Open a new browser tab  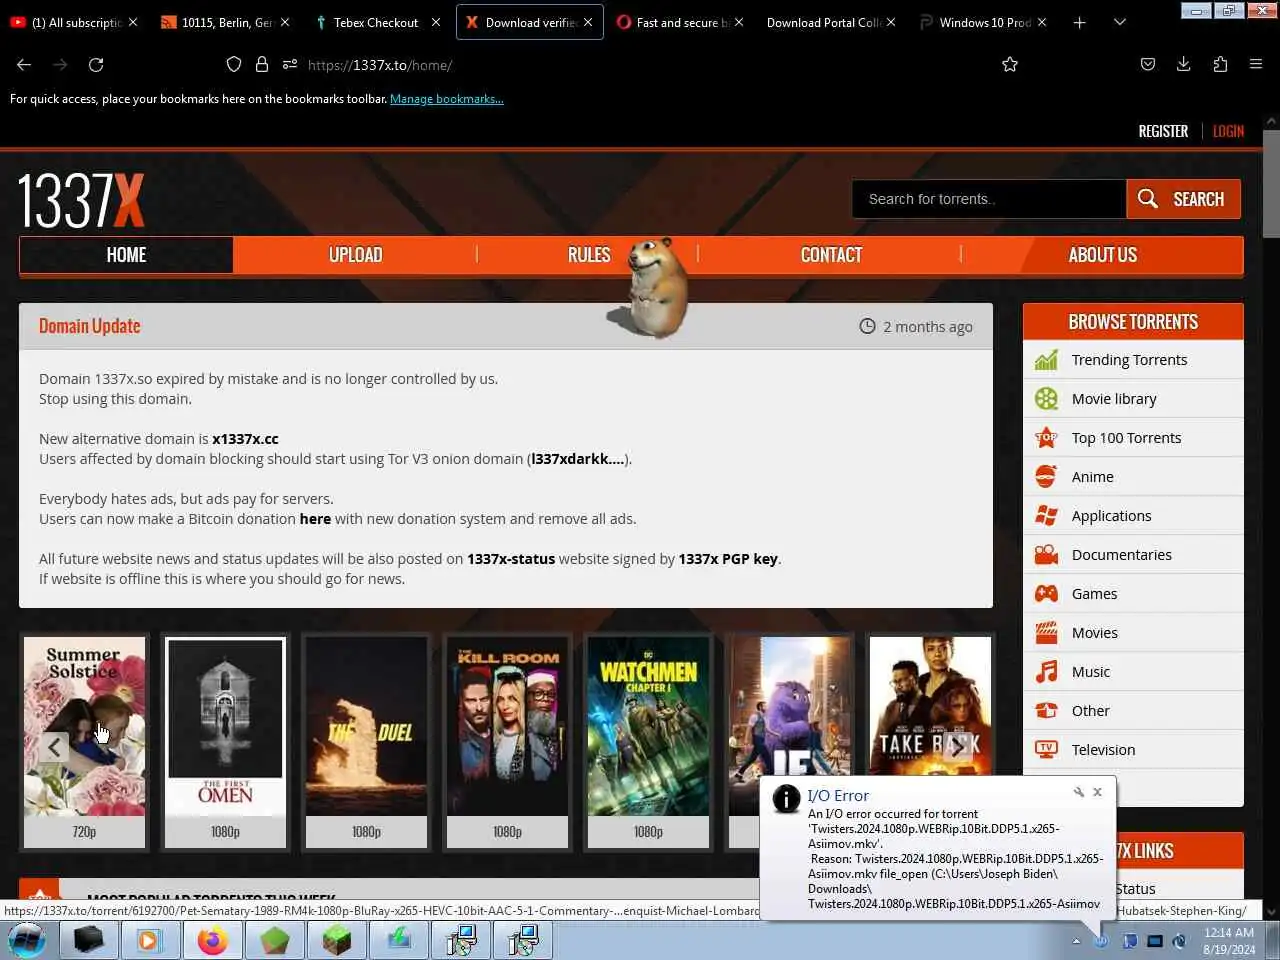(x=1079, y=22)
